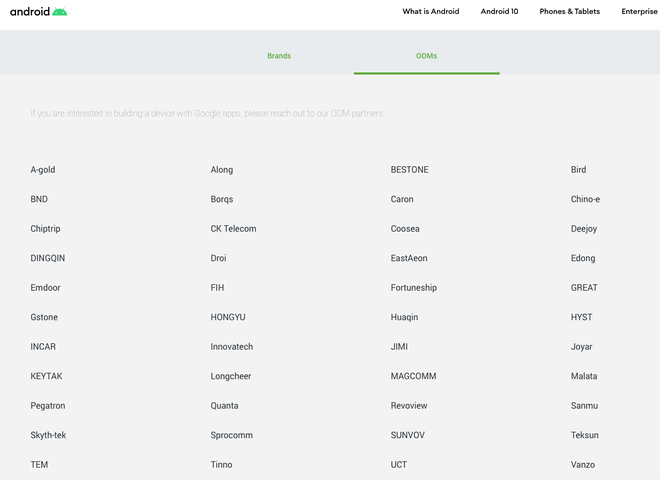Click the Along ODM entry
Viewport: 660px width, 480px height.
click(222, 170)
